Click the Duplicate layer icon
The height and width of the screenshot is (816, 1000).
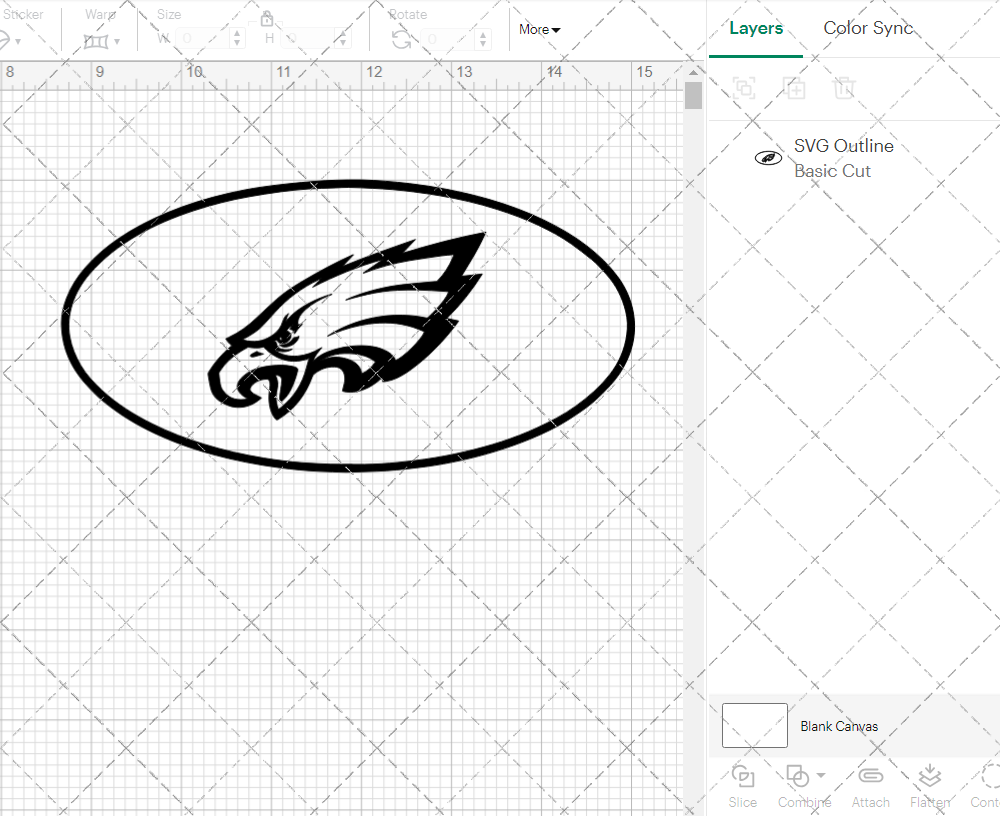794,88
